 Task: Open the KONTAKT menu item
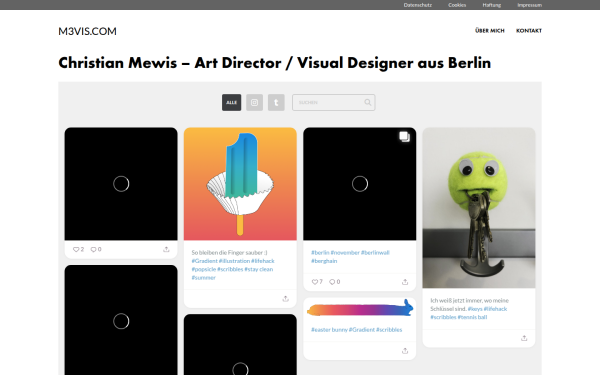pyautogui.click(x=529, y=31)
